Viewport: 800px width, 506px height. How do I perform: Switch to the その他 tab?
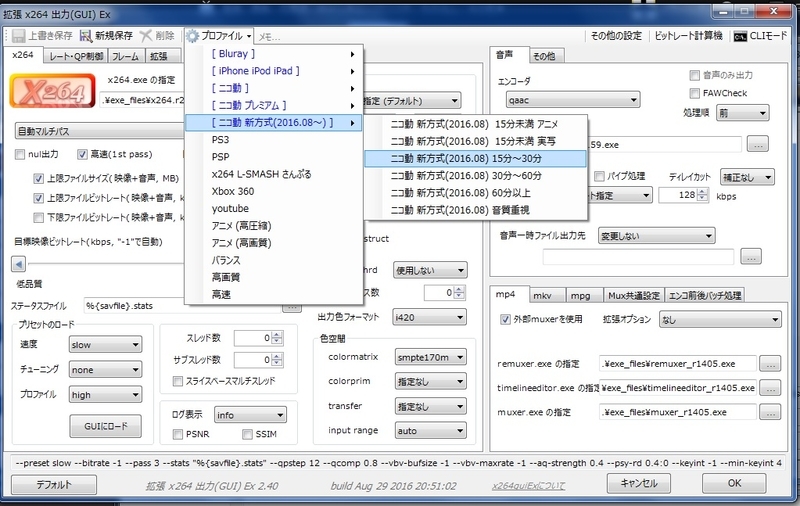point(545,56)
